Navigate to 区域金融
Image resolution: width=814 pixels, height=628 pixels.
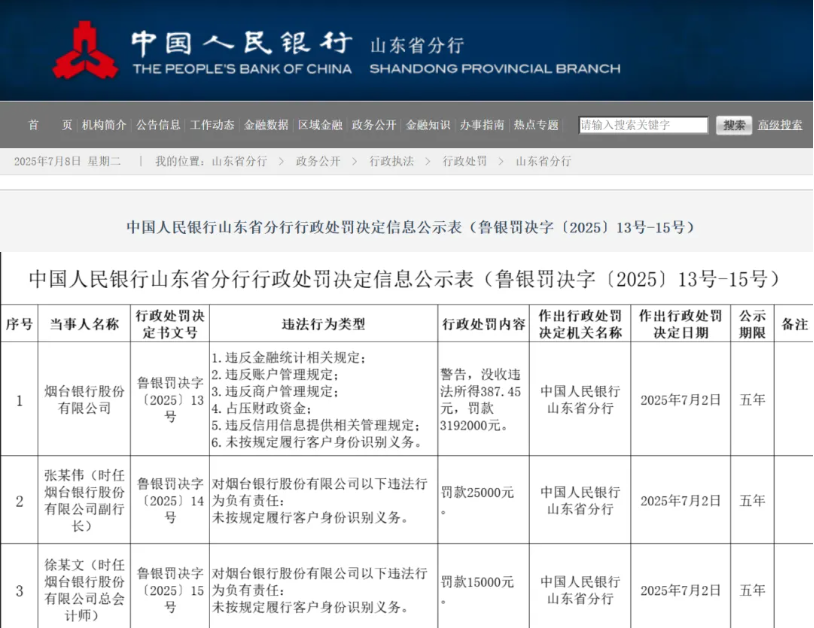tap(320, 125)
